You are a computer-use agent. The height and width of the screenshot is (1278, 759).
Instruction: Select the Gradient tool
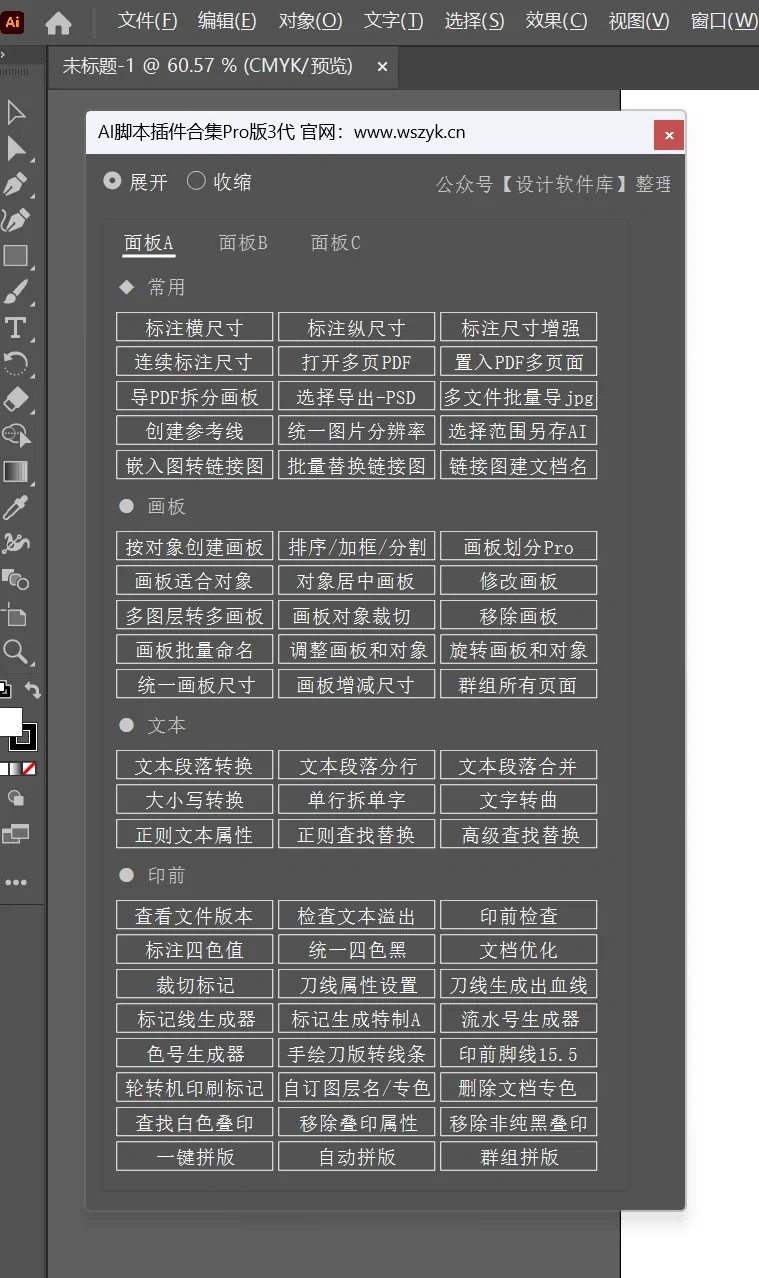coord(16,471)
